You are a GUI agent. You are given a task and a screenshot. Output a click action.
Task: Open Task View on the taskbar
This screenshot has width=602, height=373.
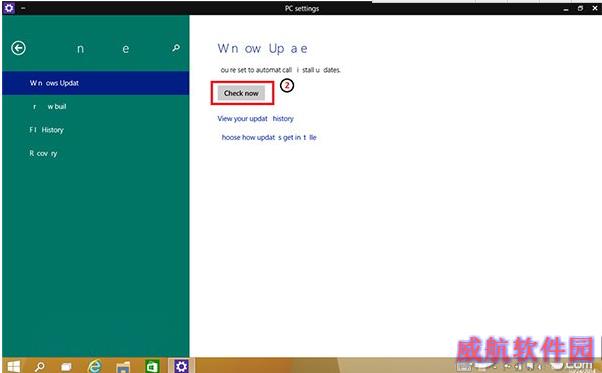coord(66,367)
